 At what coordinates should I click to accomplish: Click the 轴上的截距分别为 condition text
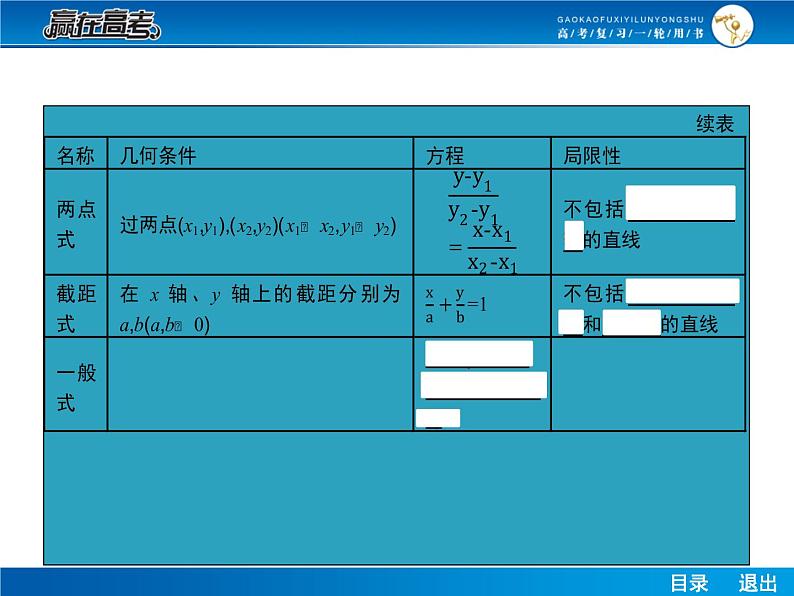tap(316, 294)
